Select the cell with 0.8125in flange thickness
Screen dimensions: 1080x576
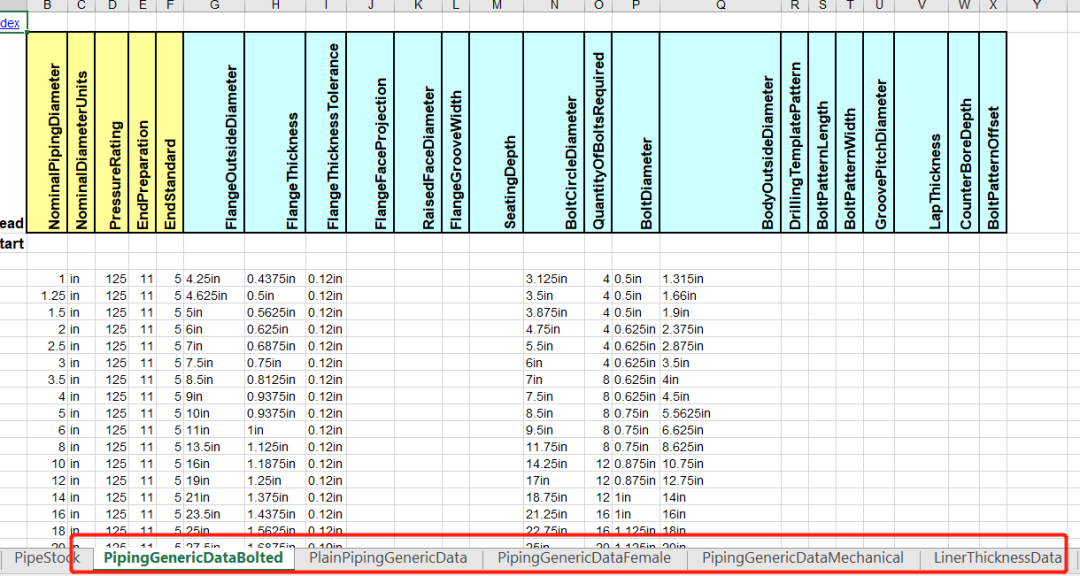pyautogui.click(x=275, y=380)
